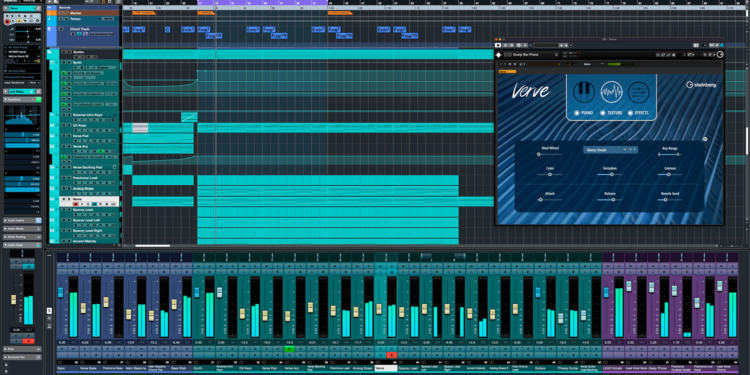Select the Verse Backing Pad track
Screen dimensions: 750x375
coord(88,167)
